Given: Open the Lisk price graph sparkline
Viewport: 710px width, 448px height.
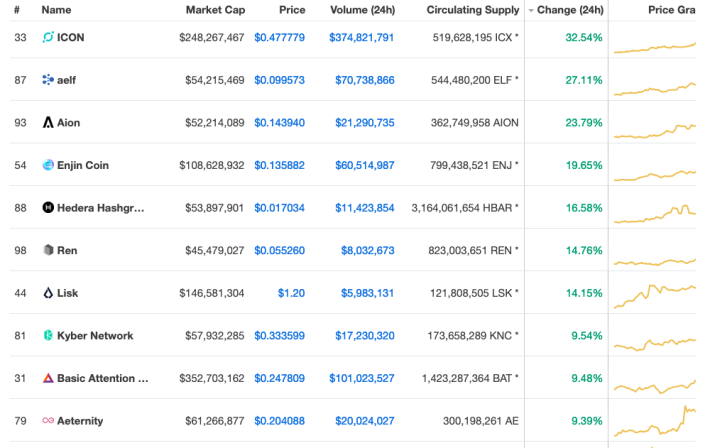Looking at the screenshot, I should tap(655, 296).
